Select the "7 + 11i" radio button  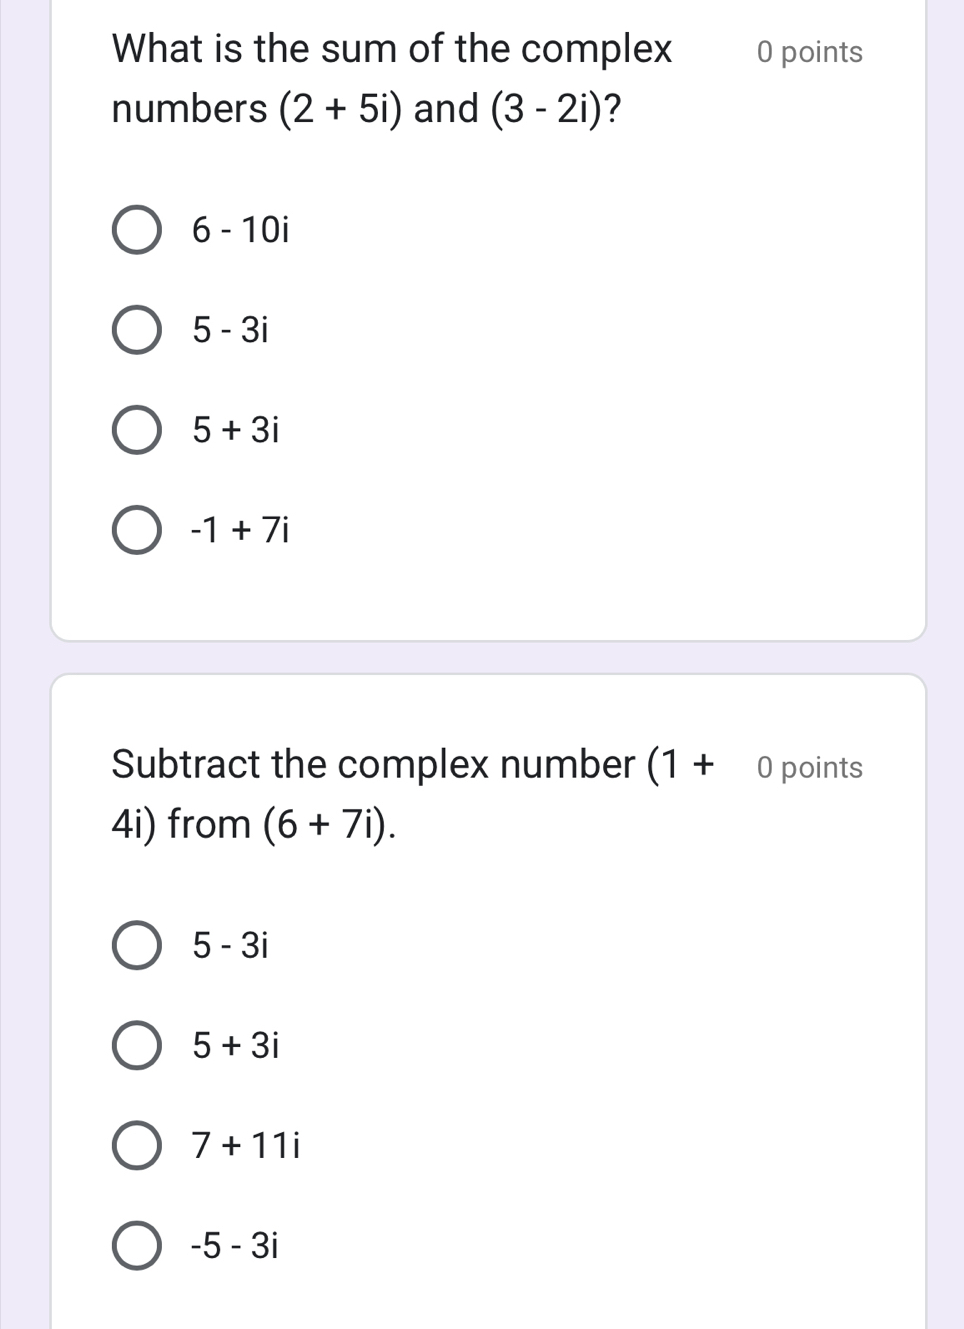click(136, 1145)
